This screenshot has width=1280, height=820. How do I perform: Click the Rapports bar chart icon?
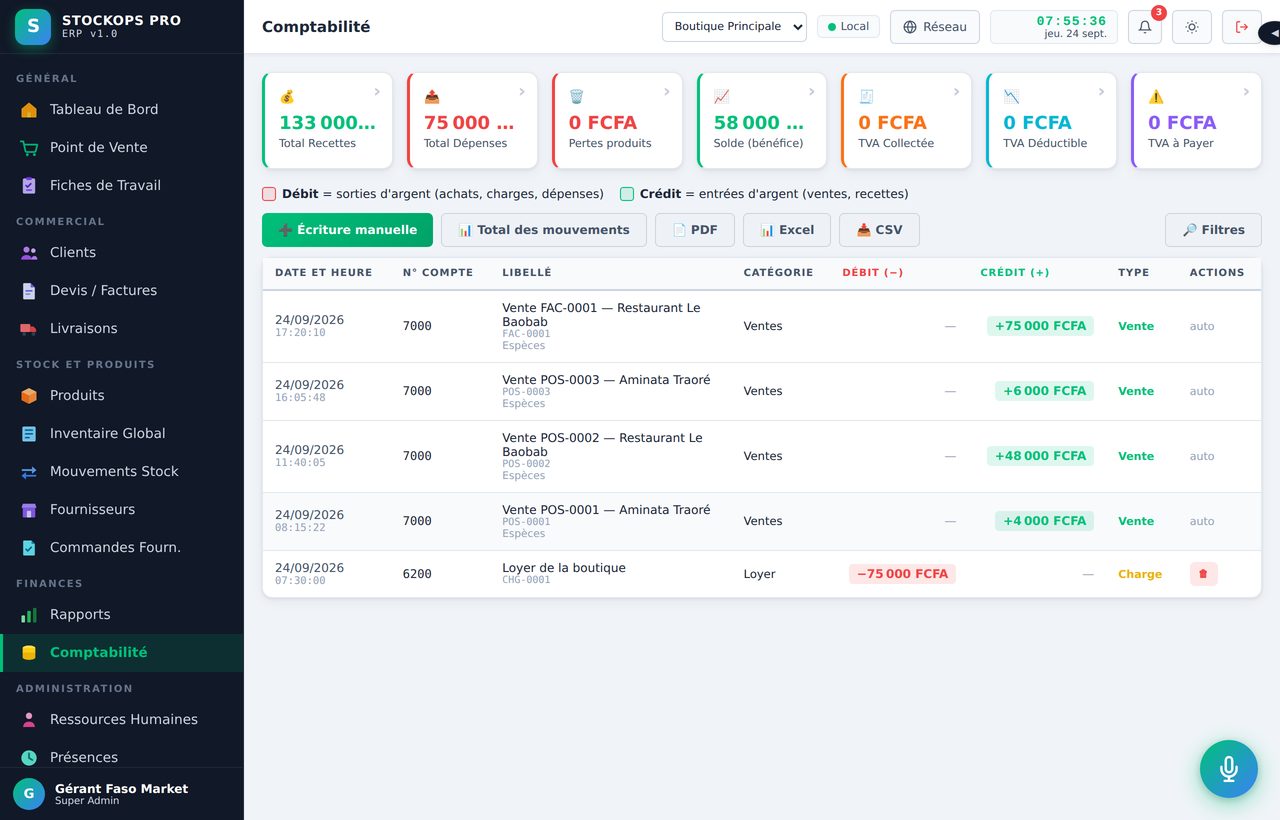(x=29, y=615)
